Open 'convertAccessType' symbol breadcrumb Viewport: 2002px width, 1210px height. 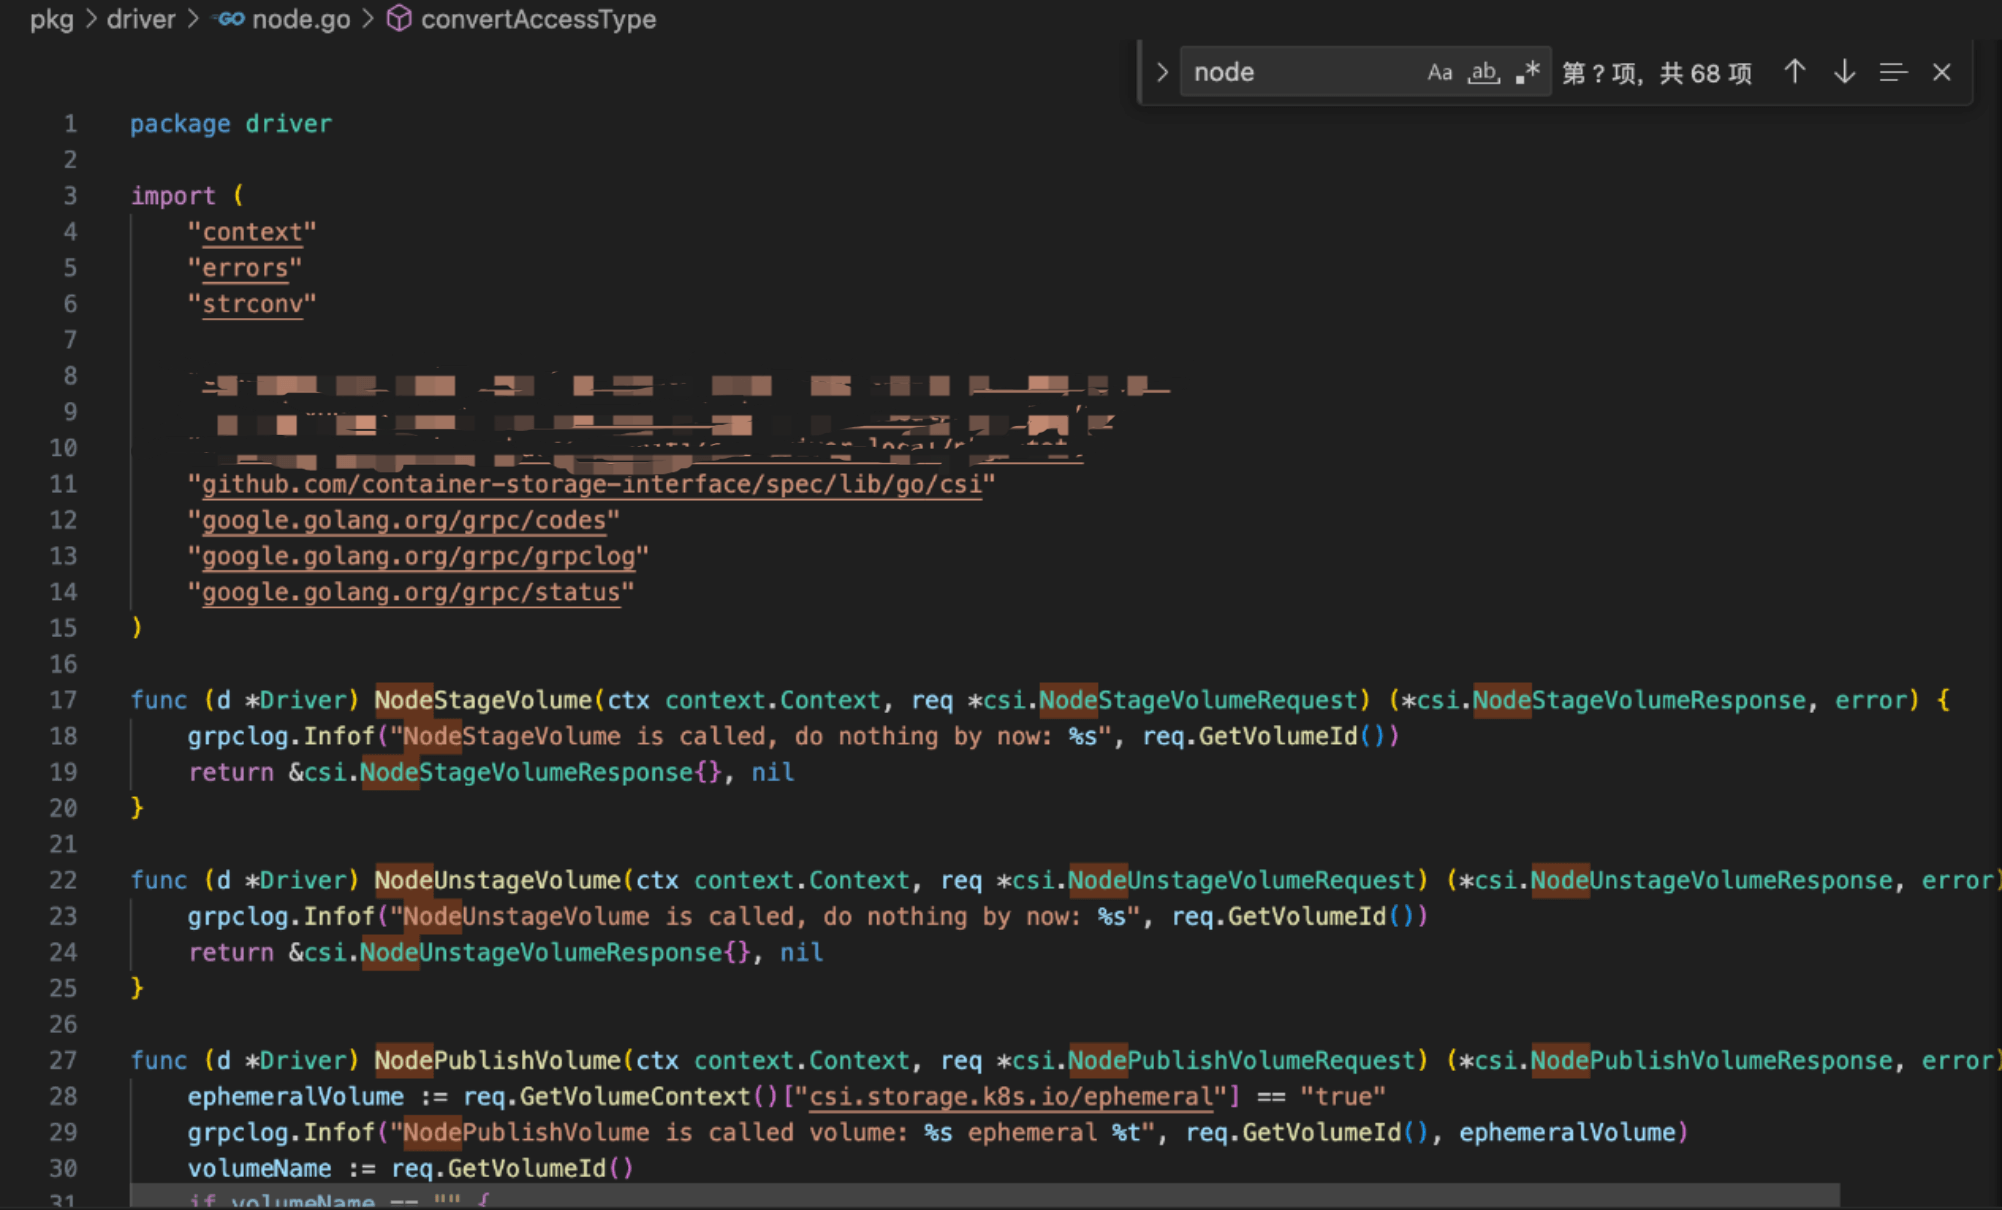click(x=538, y=19)
